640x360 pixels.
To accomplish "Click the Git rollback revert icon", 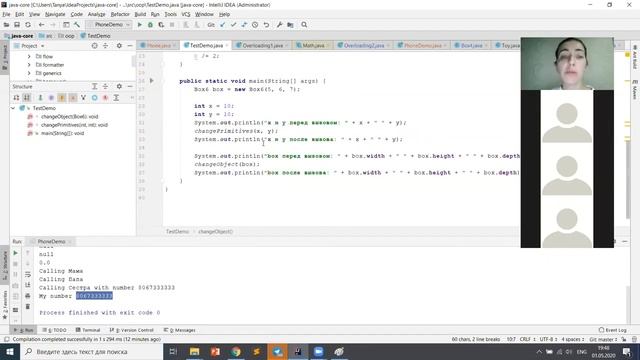I will 266,25.
